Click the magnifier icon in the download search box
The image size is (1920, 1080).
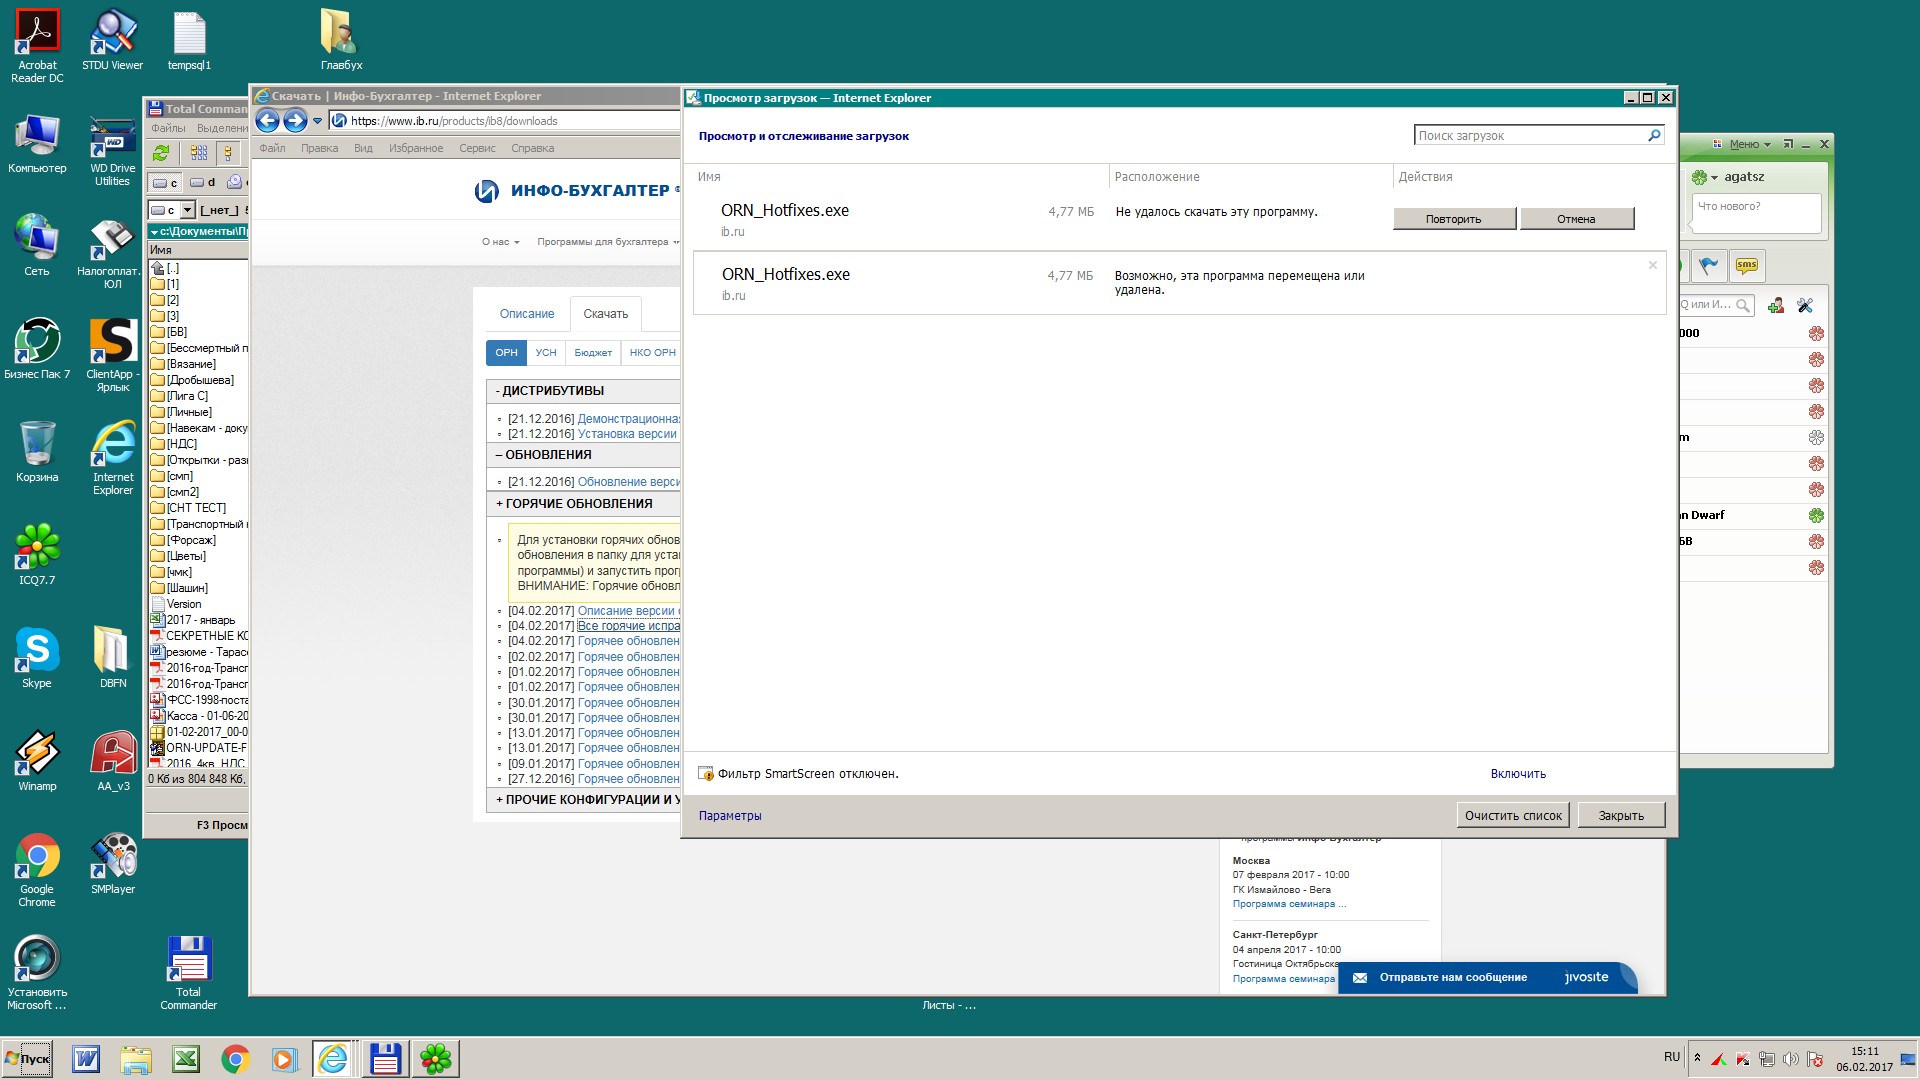tap(1654, 135)
